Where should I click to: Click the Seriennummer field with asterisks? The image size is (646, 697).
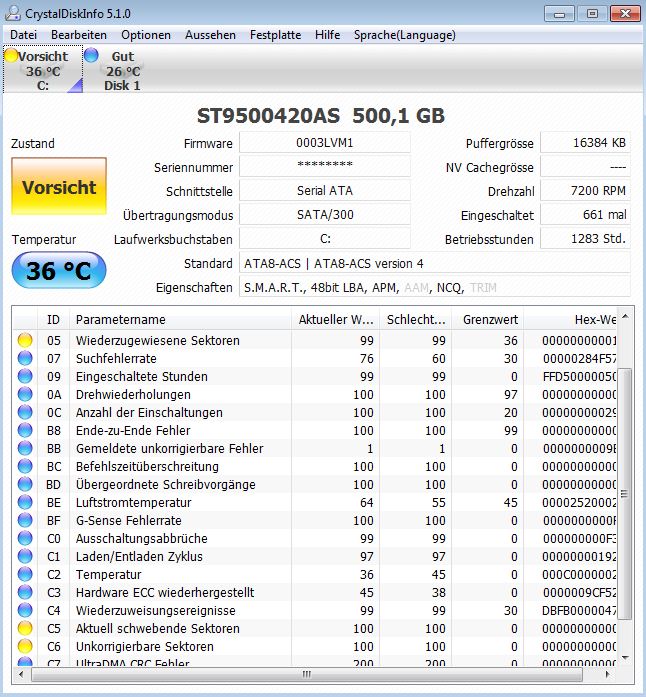click(x=325, y=167)
